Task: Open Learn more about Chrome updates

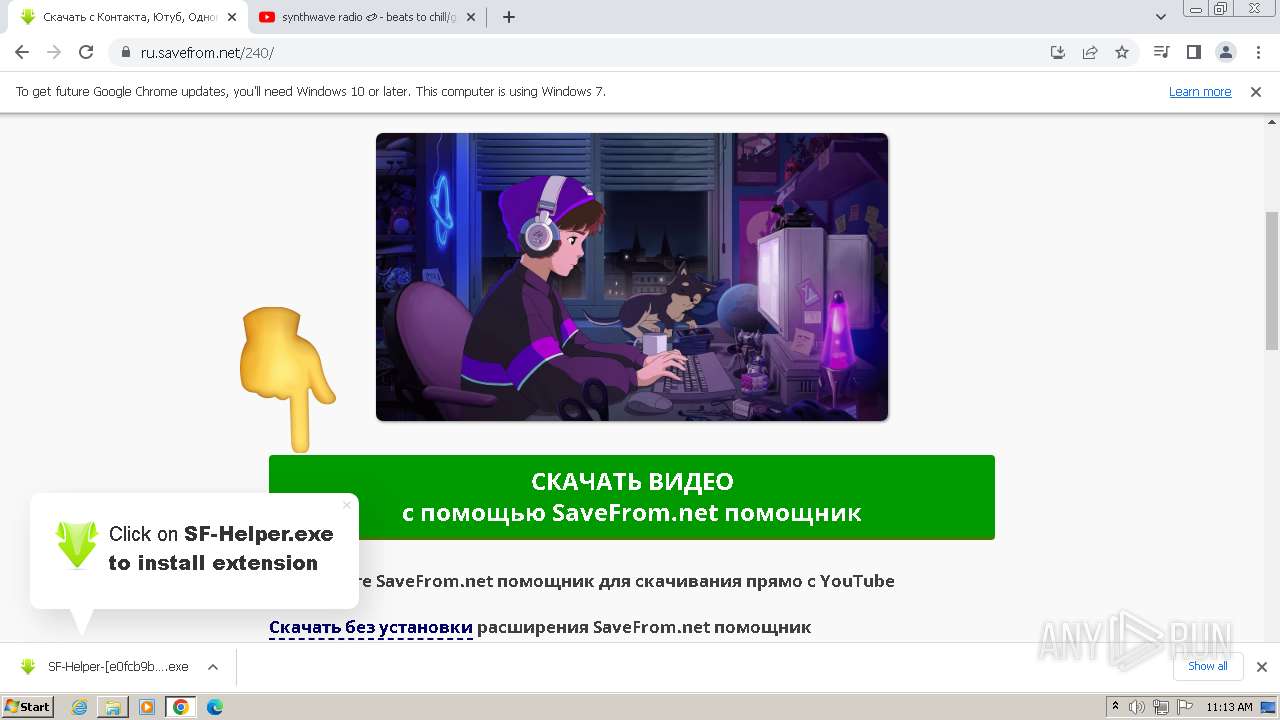Action: click(1200, 91)
